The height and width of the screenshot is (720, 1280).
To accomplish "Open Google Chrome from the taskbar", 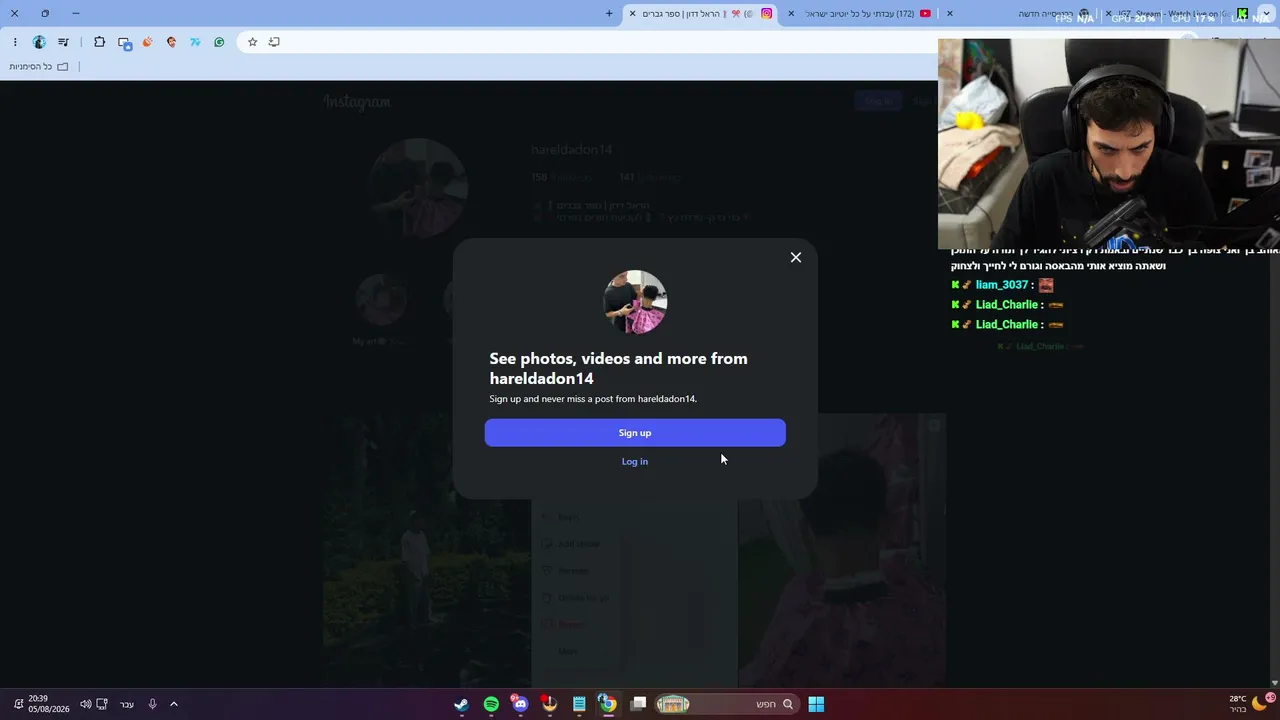I will (607, 704).
